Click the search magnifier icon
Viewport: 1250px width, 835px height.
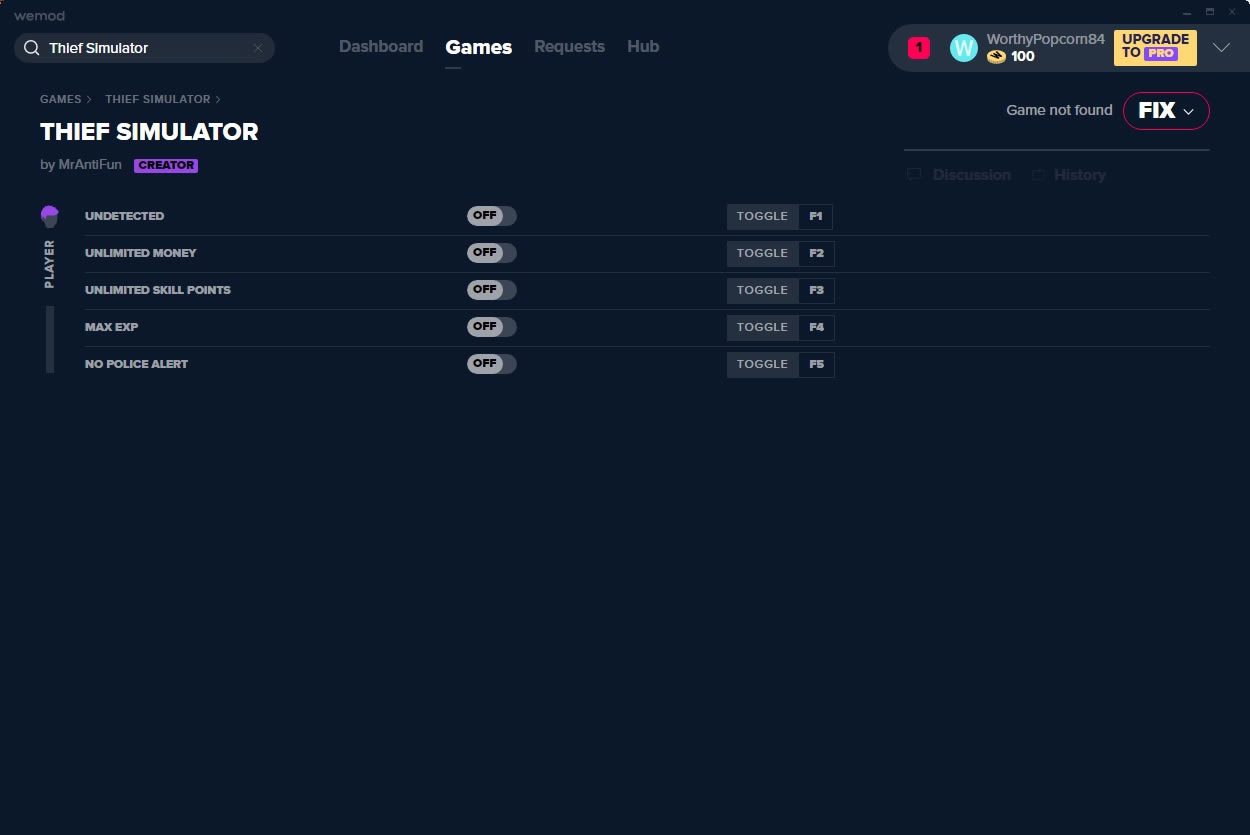click(x=32, y=48)
